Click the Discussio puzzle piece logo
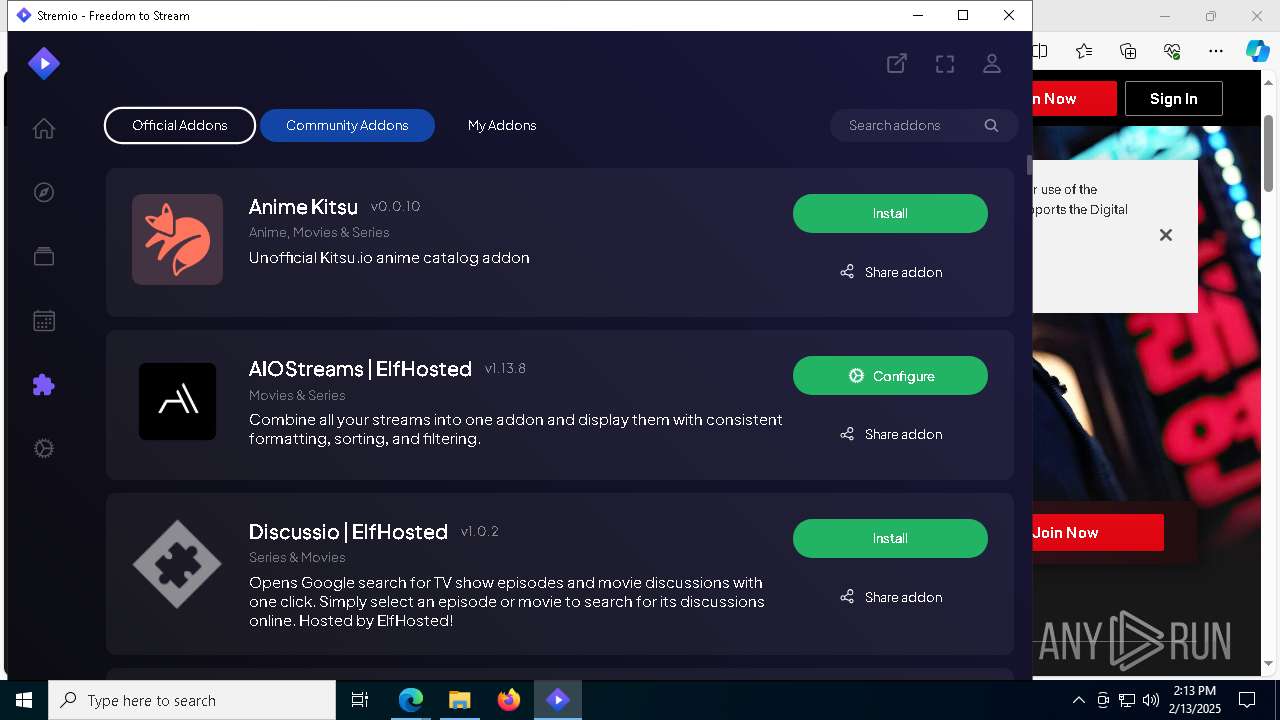The width and height of the screenshot is (1280, 720). tap(177, 564)
